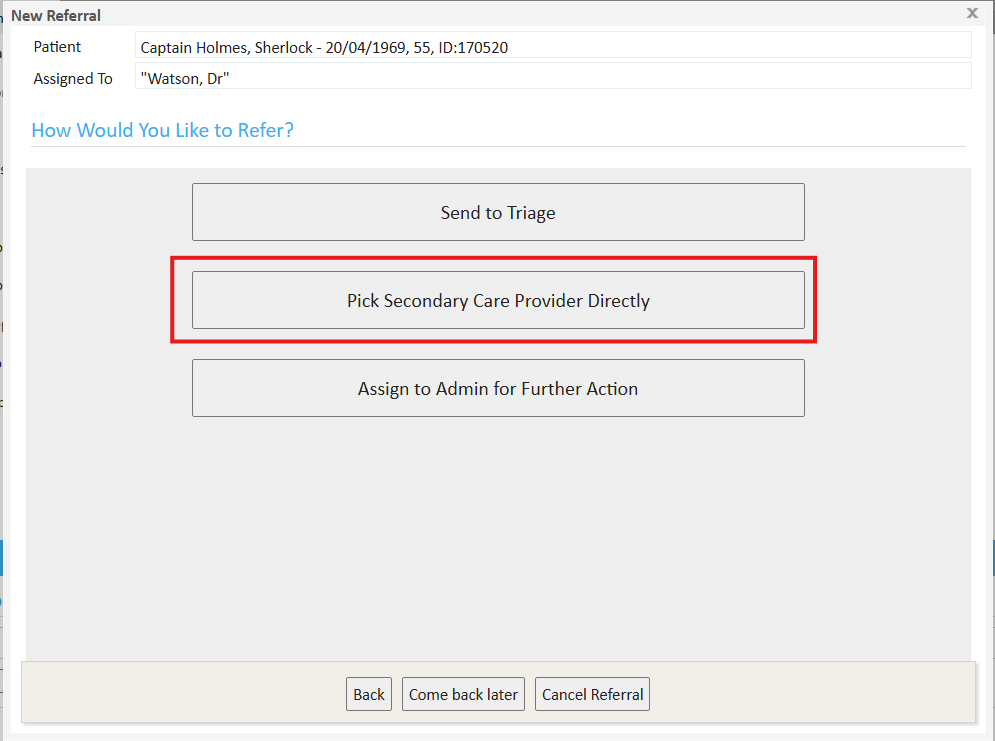Click the How Would You Like to Refer heading
The height and width of the screenshot is (741, 995).
[x=163, y=130]
